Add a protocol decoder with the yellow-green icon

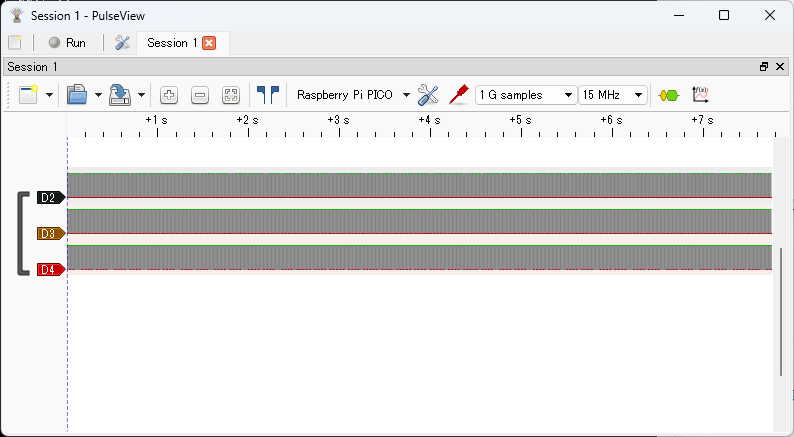coord(669,95)
